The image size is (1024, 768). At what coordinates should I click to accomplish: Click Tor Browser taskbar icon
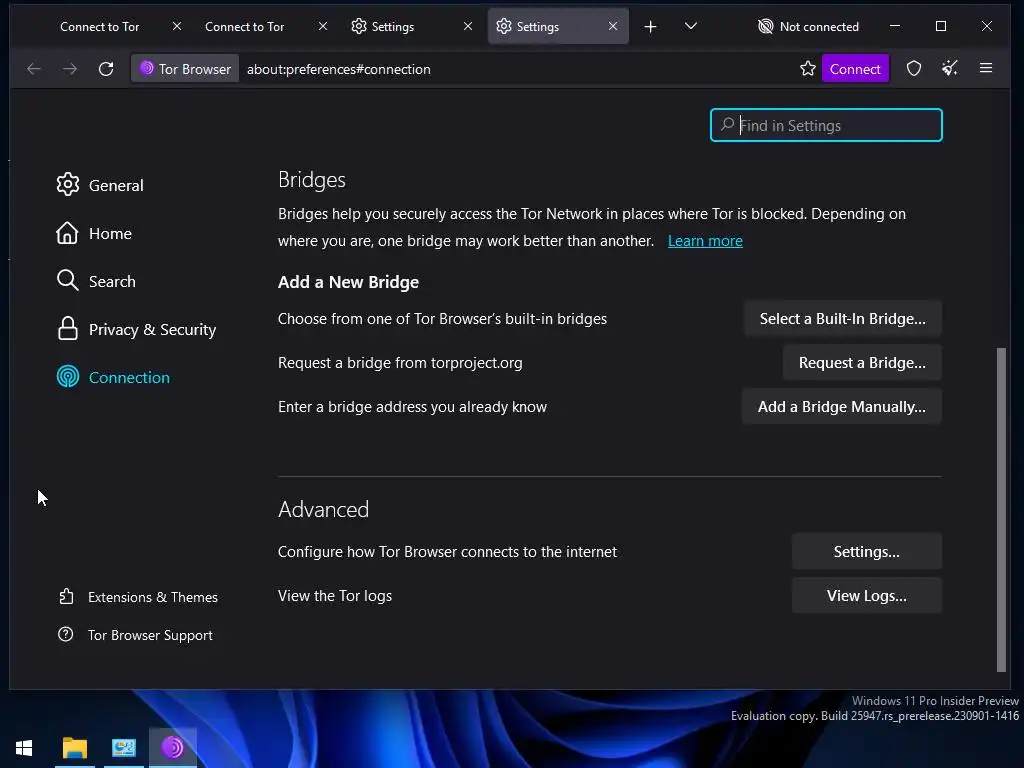(x=172, y=748)
